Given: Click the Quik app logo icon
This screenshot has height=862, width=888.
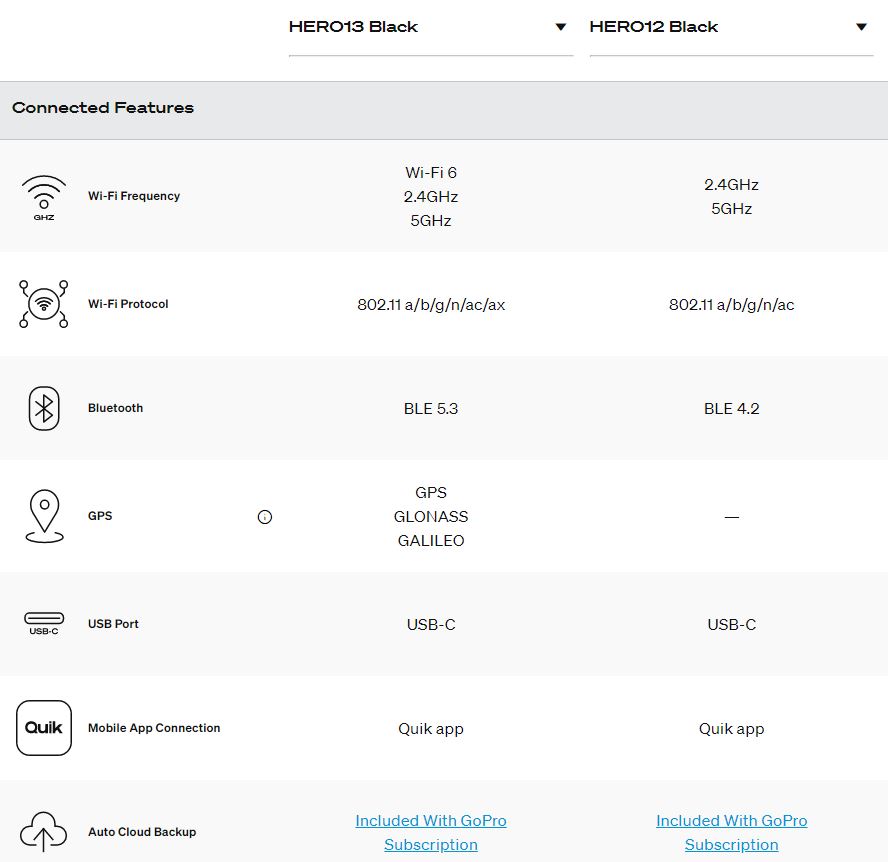Looking at the screenshot, I should 44,728.
